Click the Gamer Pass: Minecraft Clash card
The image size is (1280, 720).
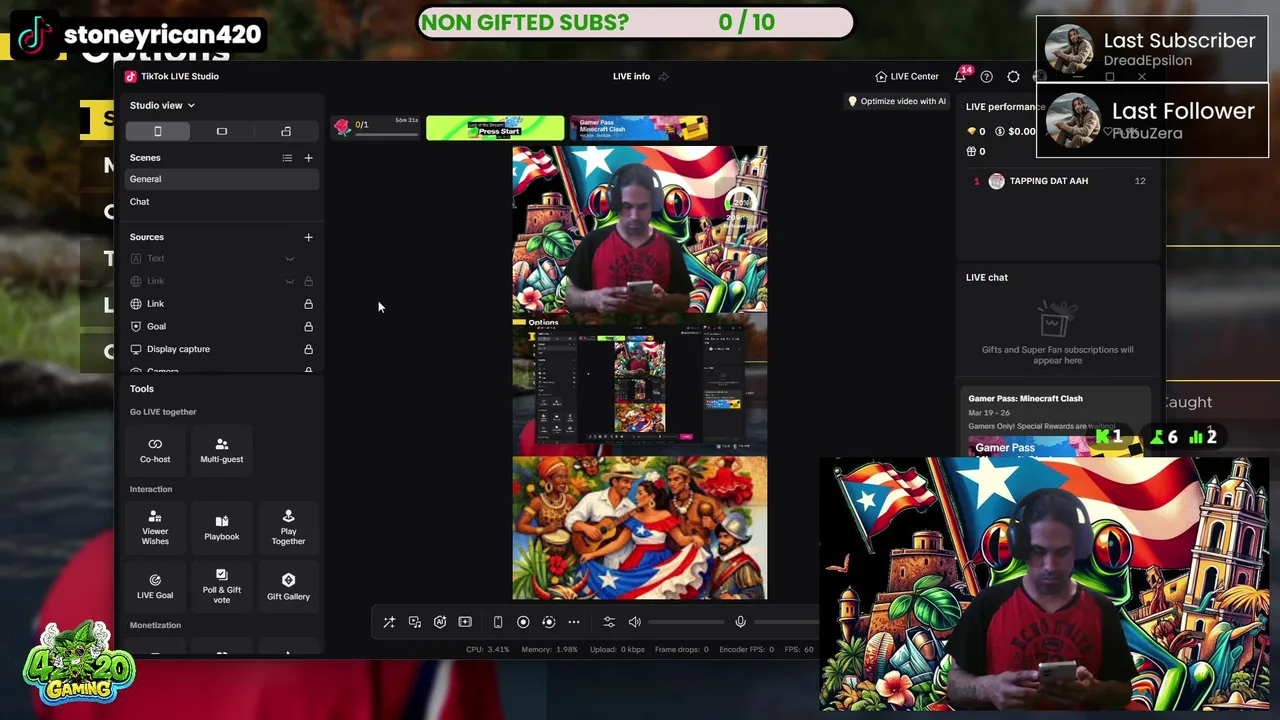point(1058,422)
